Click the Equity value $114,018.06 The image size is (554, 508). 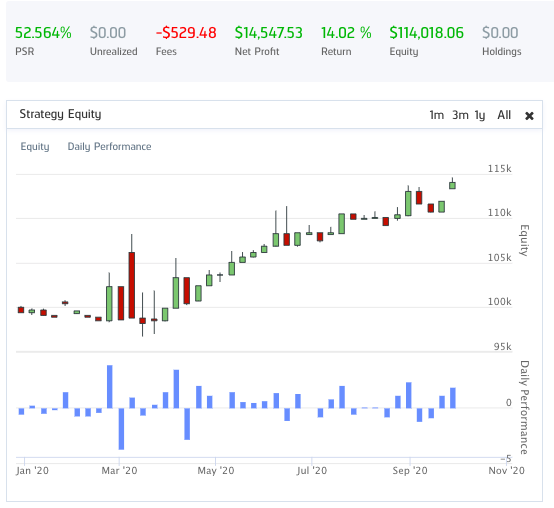426,33
